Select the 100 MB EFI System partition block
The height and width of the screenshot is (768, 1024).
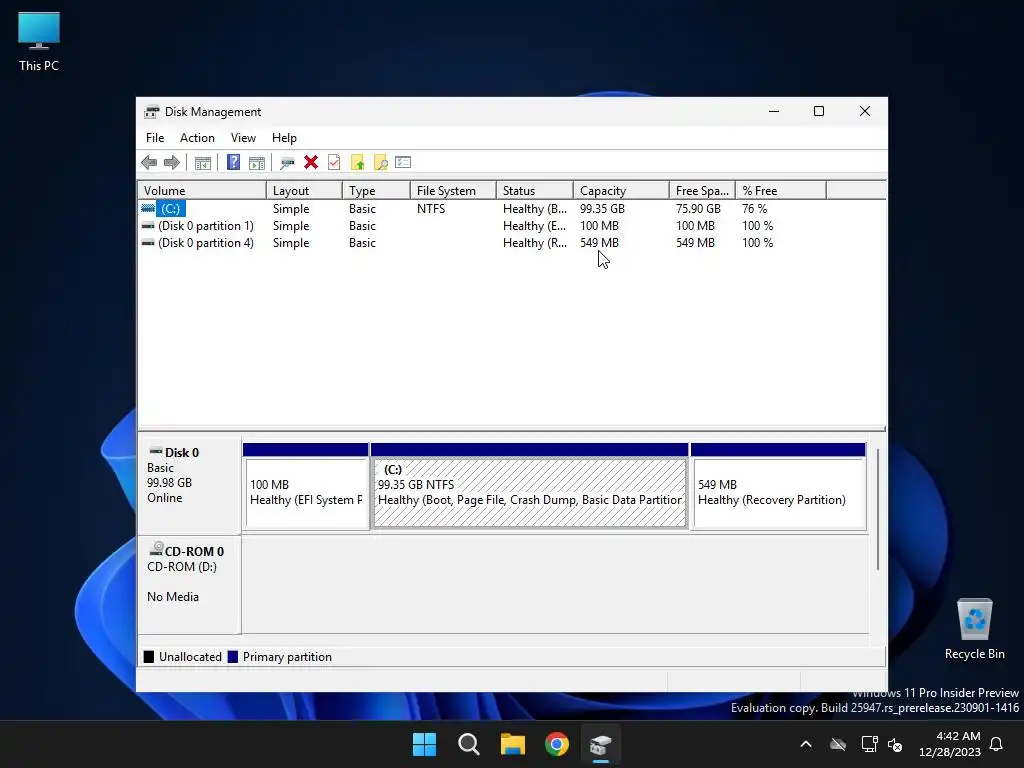point(306,487)
